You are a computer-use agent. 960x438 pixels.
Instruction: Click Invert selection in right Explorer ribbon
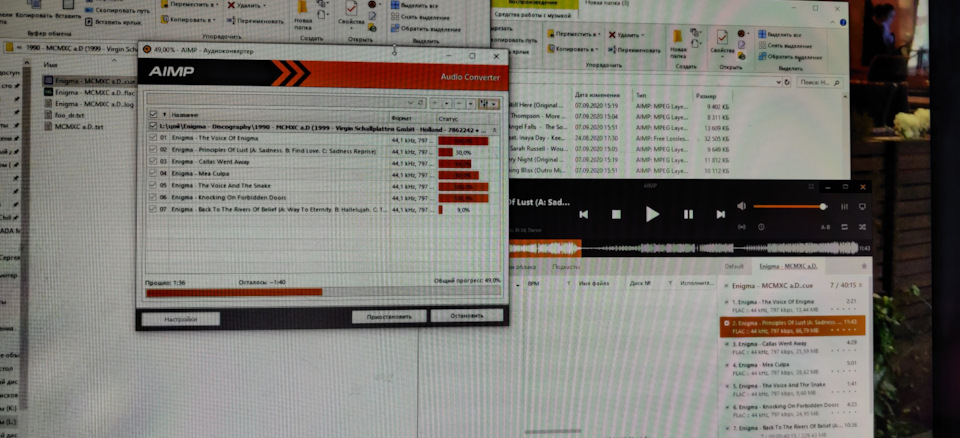click(790, 56)
